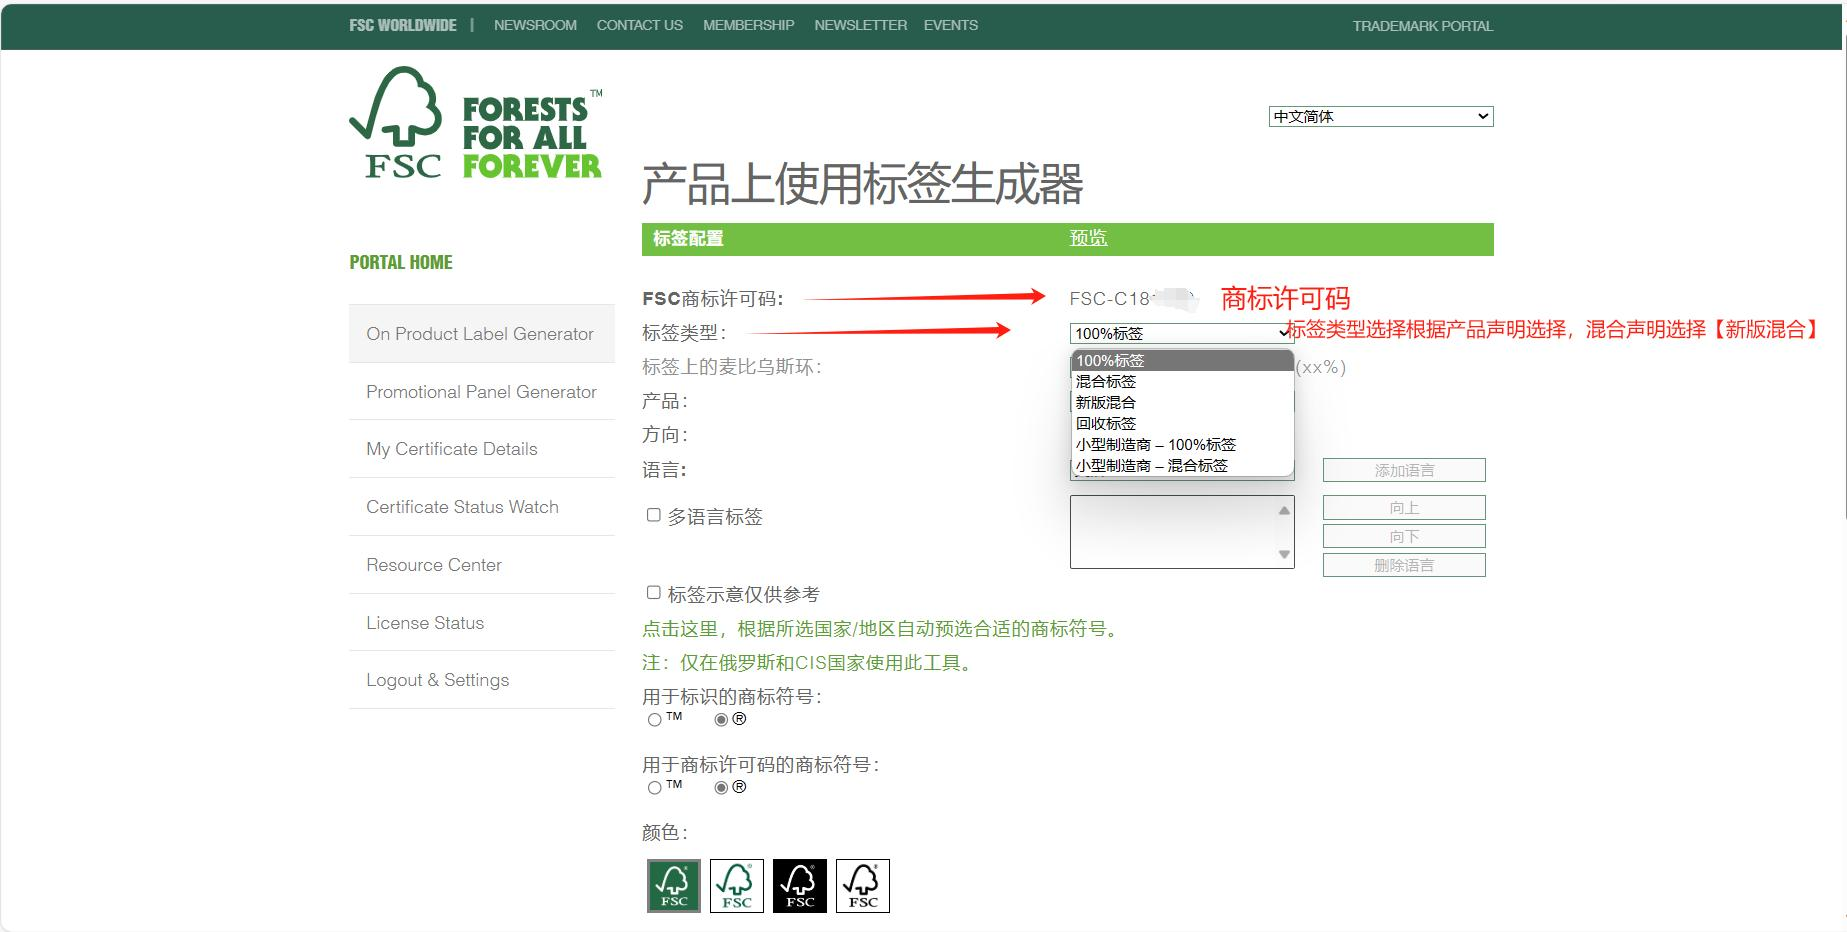
Task: Select the black background white FSC logo swatch
Action: click(800, 886)
